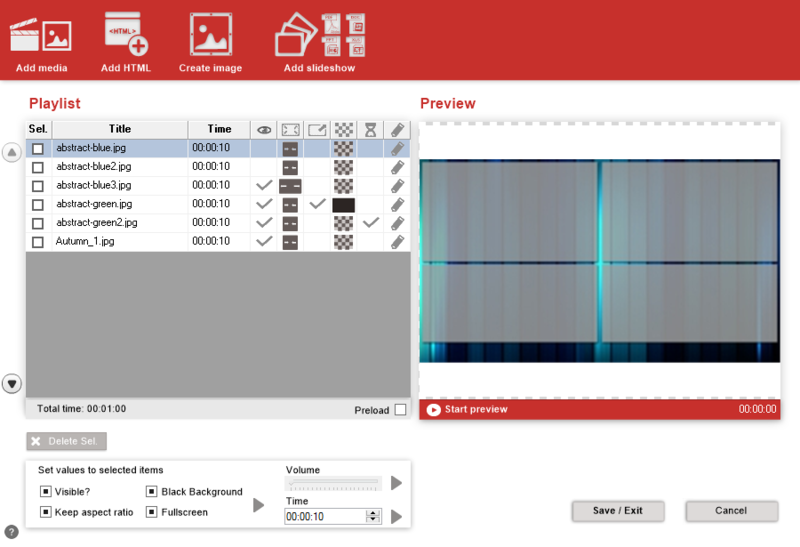800x547 pixels.
Task: Click black background swatch of abstract-green.jpg
Action: click(x=343, y=205)
